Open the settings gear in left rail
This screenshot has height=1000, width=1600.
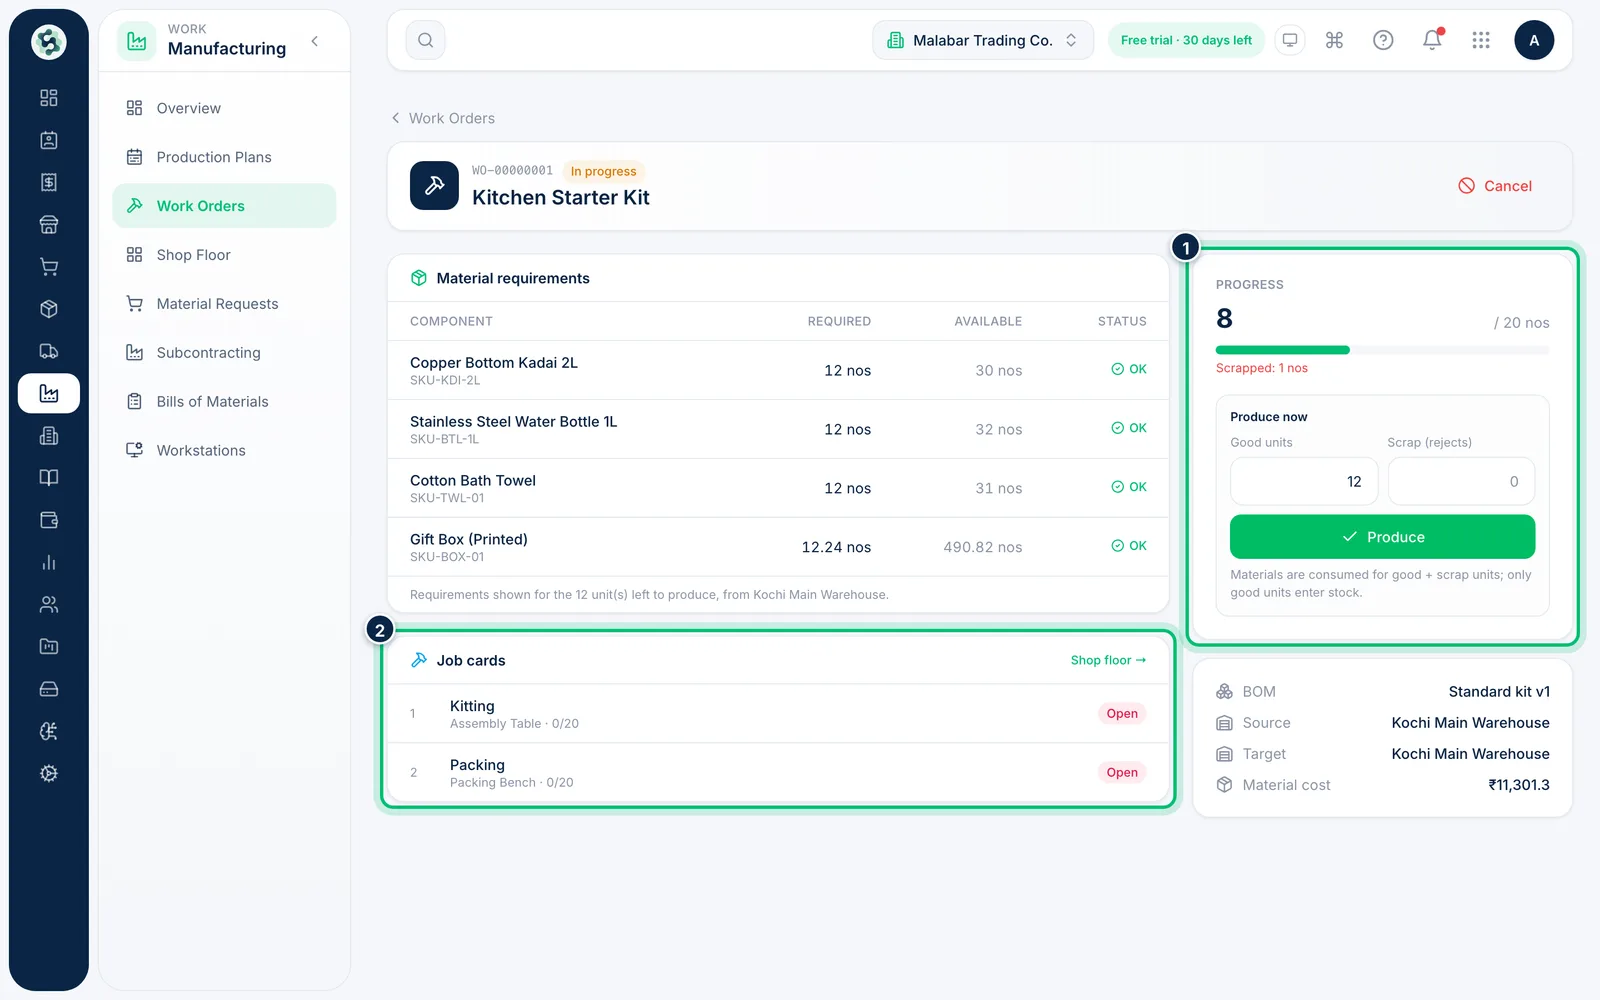click(49, 773)
